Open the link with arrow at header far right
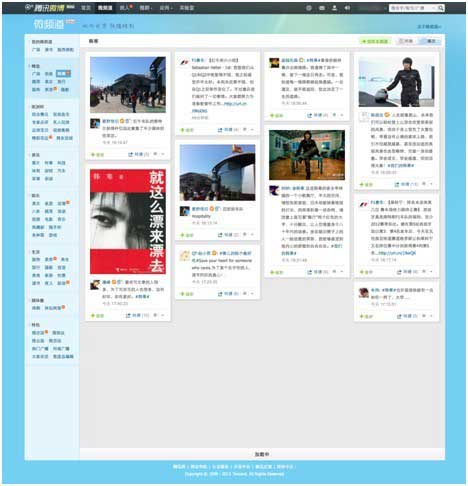Viewport: 468px width, 486px height. pyautogui.click(x=429, y=26)
